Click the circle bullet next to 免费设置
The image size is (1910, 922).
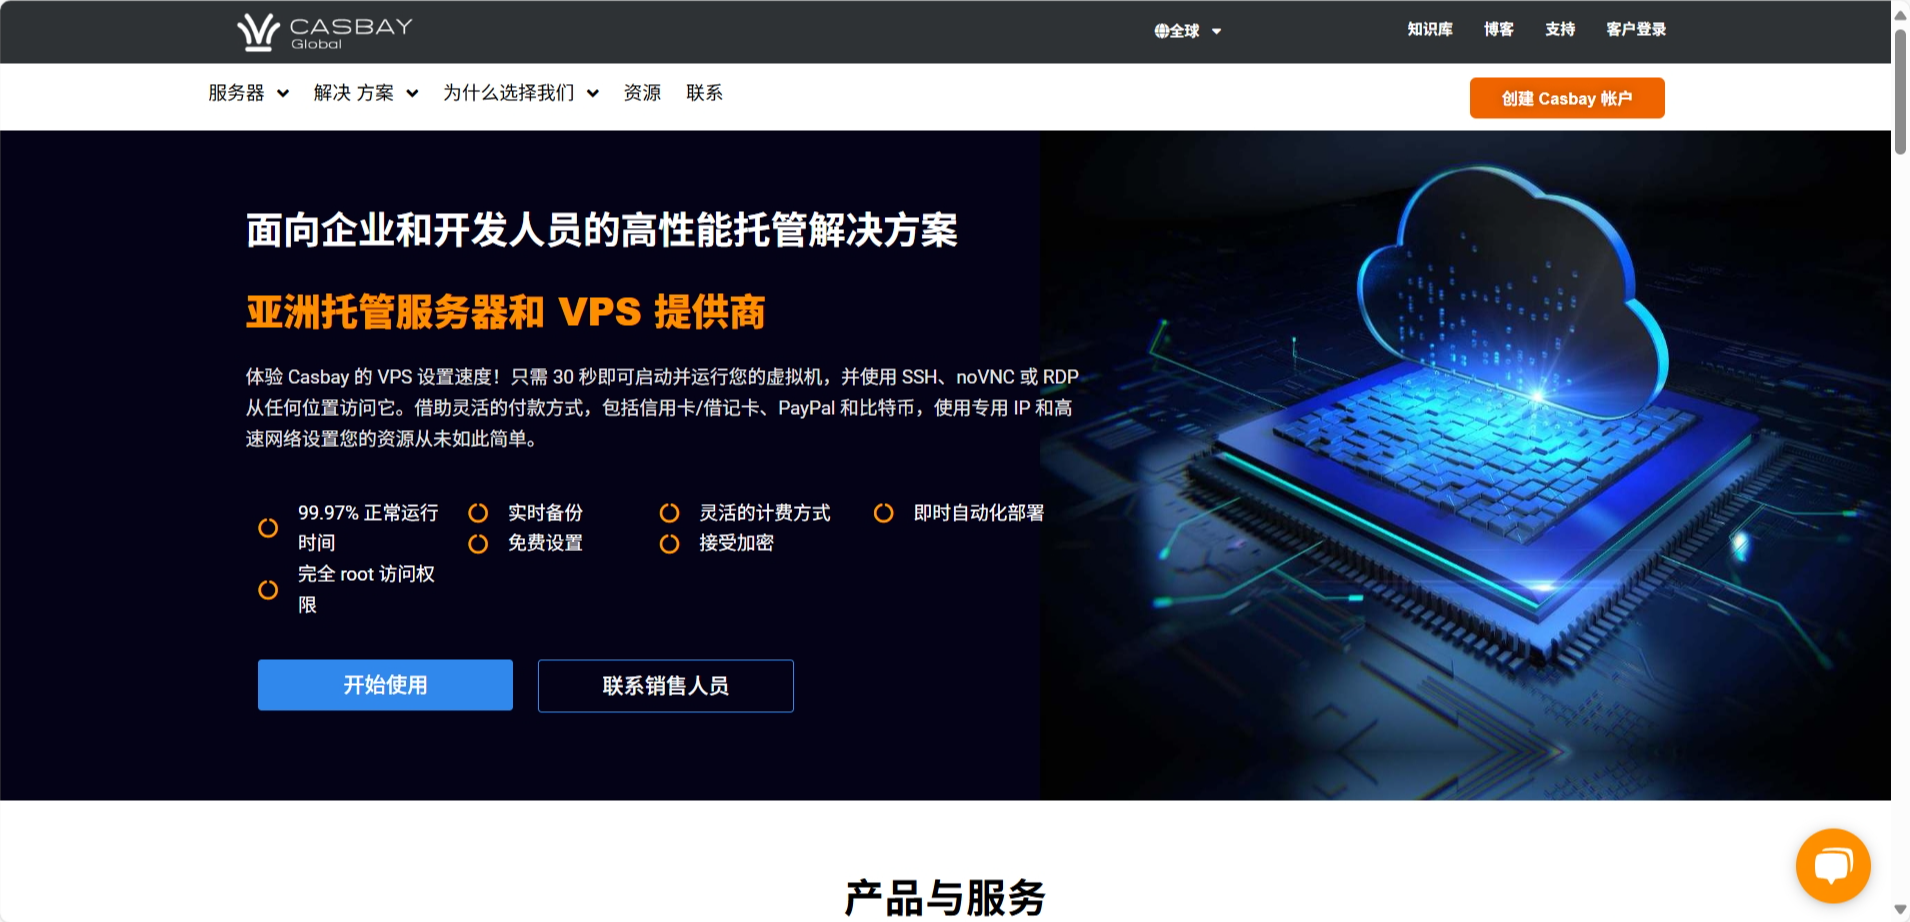(x=478, y=544)
